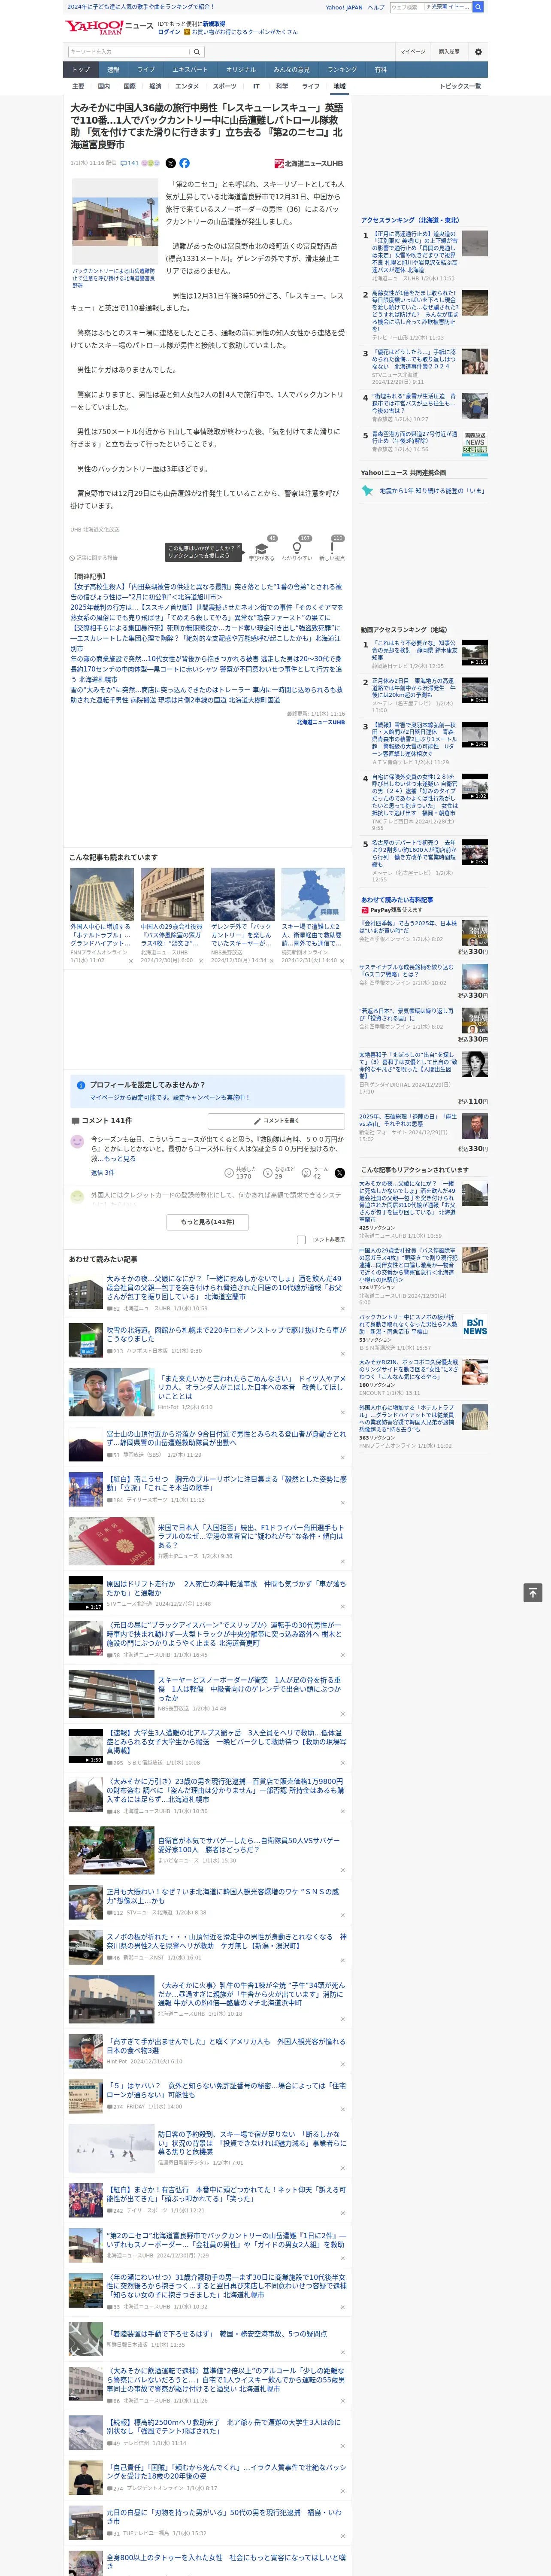Image resolution: width=551 pixels, height=2576 pixels.
Task: Open the BSN NEWS logo thumbnail
Action: tap(475, 1327)
